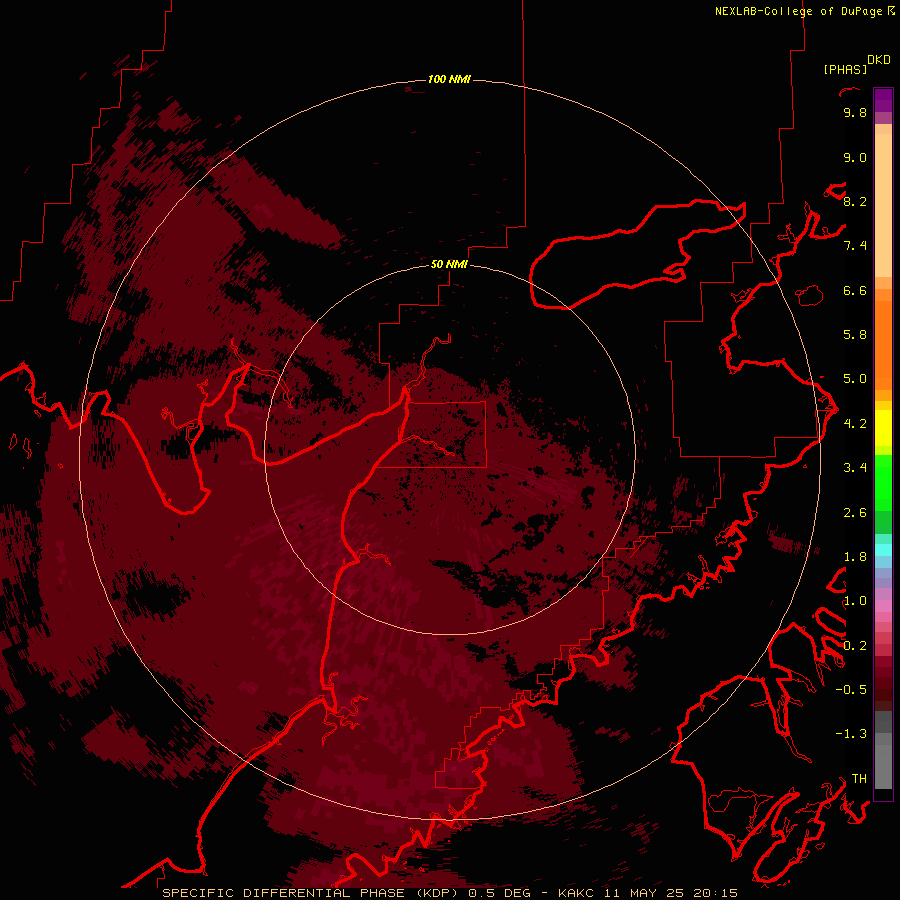Screen dimensions: 900x900
Task: Click the 50 NMI range ring label
Action: click(x=449, y=264)
